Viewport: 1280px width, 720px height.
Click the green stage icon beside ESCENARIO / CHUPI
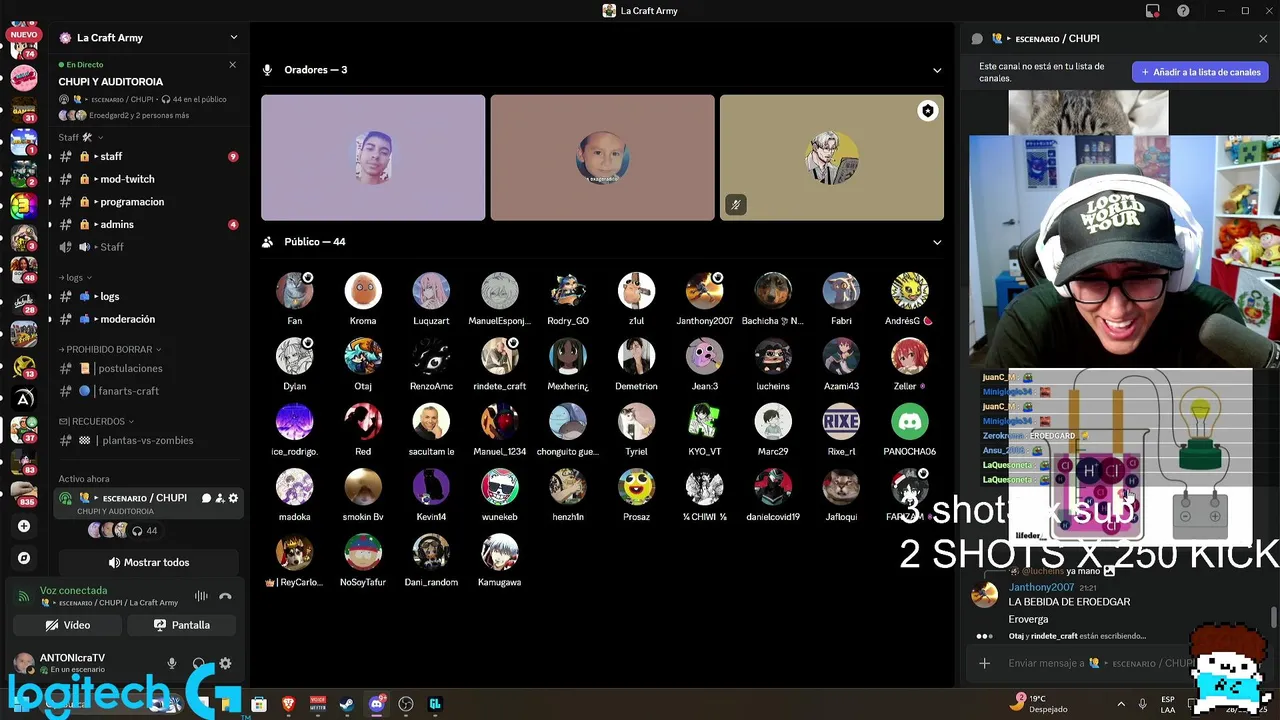[x=66, y=498]
